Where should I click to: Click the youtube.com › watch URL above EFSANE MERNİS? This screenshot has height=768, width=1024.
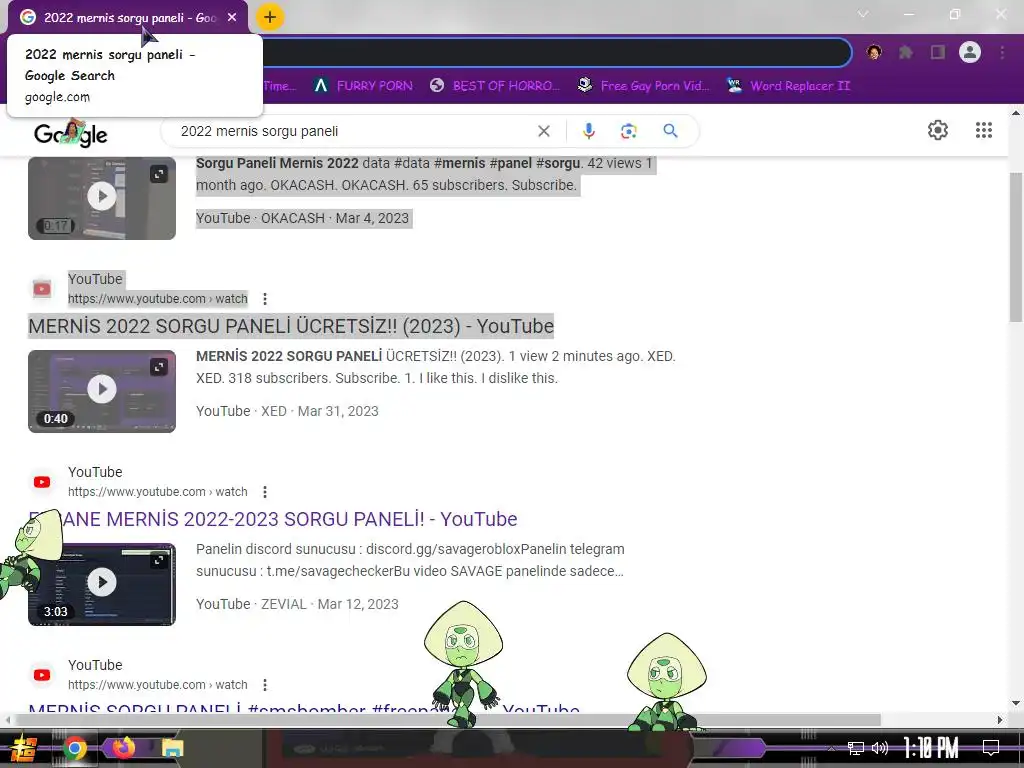[x=157, y=492]
